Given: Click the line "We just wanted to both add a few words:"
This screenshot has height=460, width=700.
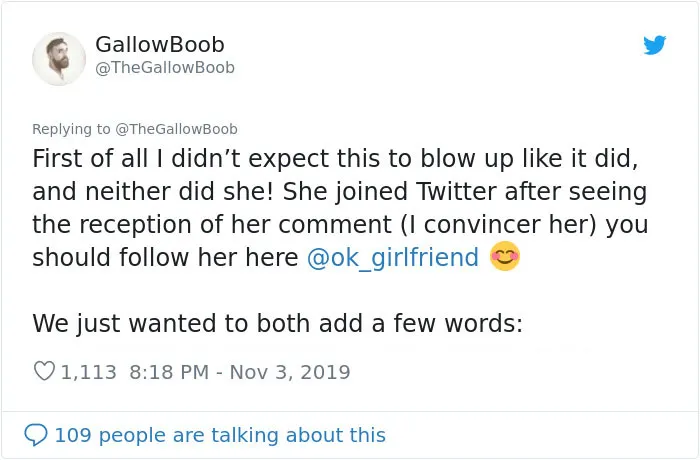Looking at the screenshot, I should coord(277,323).
